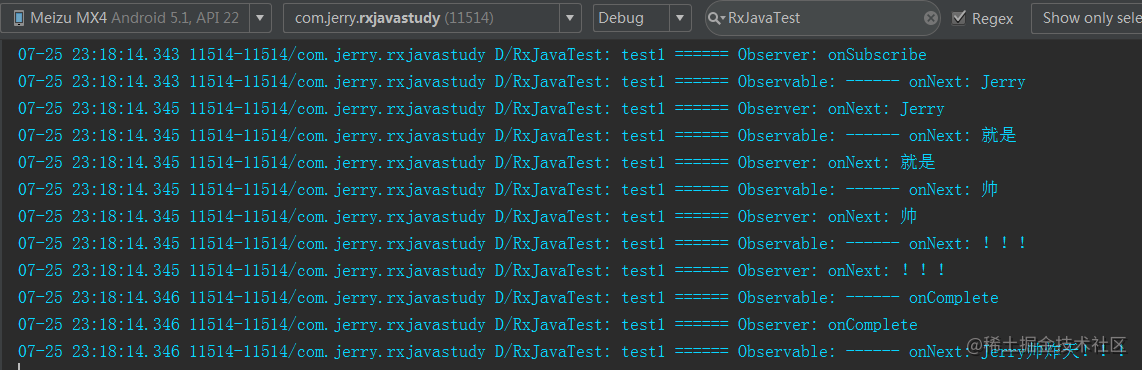The height and width of the screenshot is (370, 1142).
Task: Select the Observer: onComplete log line
Action: pos(468,324)
